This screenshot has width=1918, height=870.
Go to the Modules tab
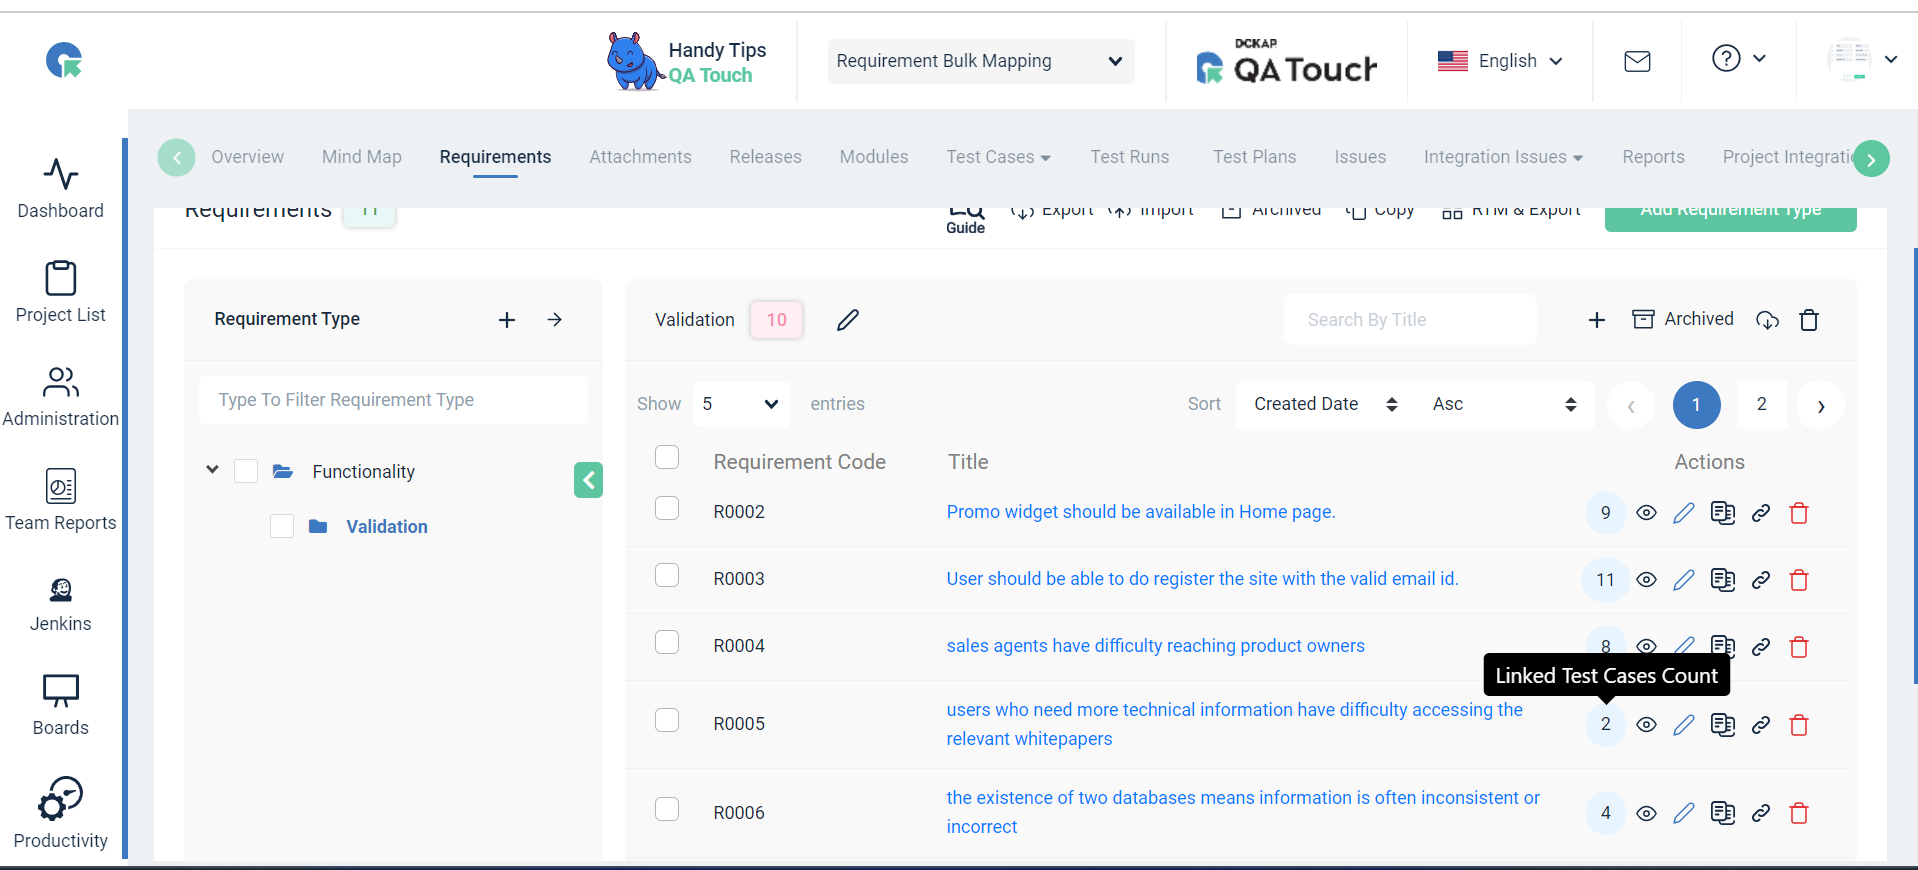pos(874,157)
